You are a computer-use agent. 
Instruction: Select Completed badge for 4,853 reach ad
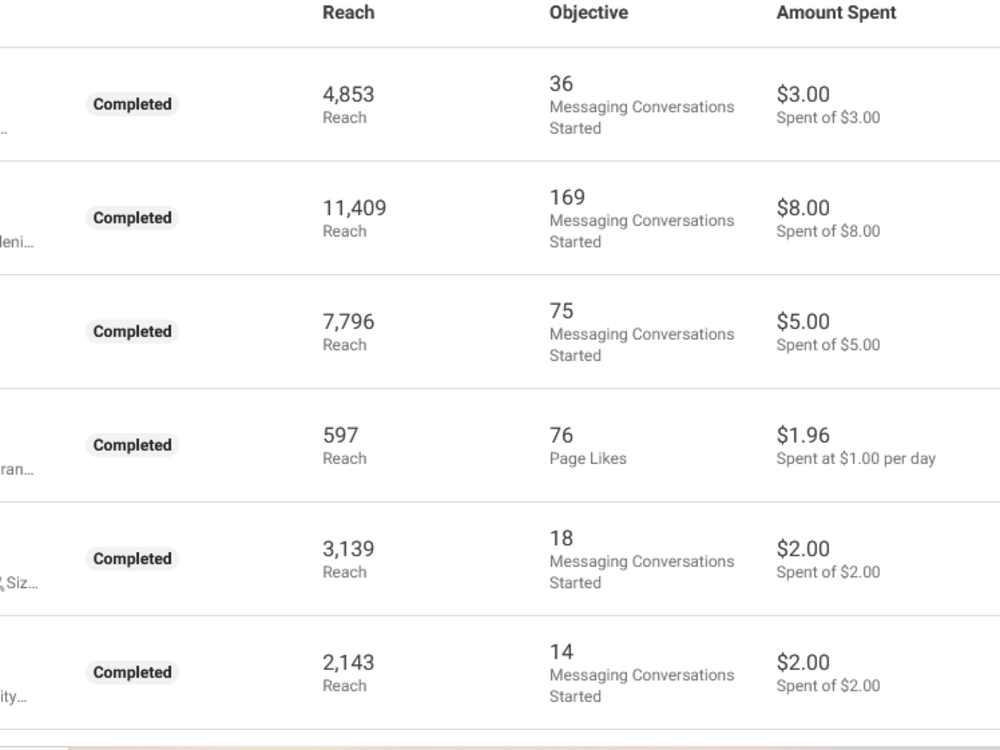click(x=132, y=104)
